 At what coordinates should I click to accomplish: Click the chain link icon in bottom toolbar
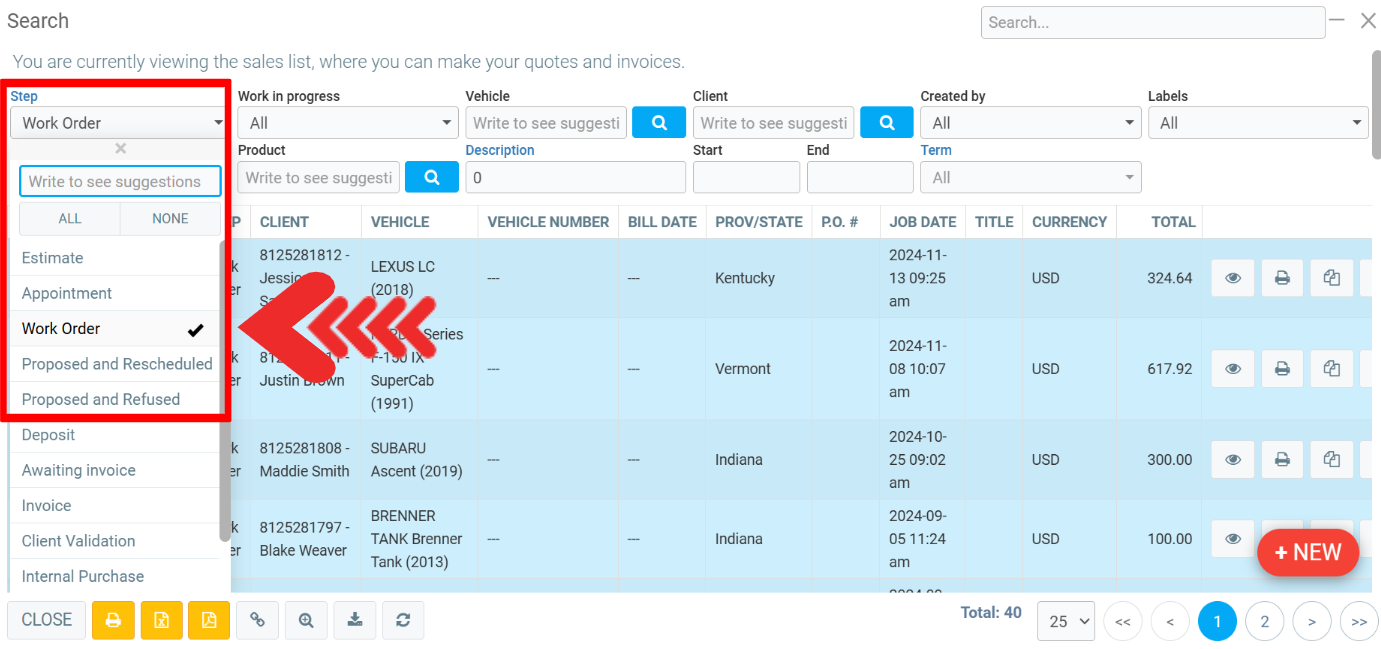pyautogui.click(x=257, y=620)
